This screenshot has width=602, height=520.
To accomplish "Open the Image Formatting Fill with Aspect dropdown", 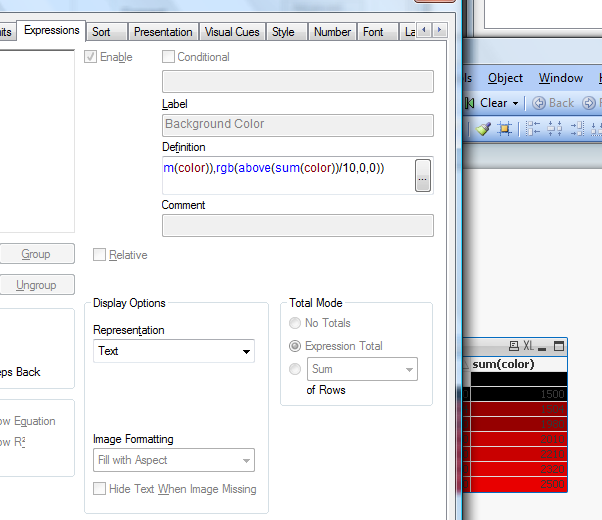I will click(x=174, y=460).
